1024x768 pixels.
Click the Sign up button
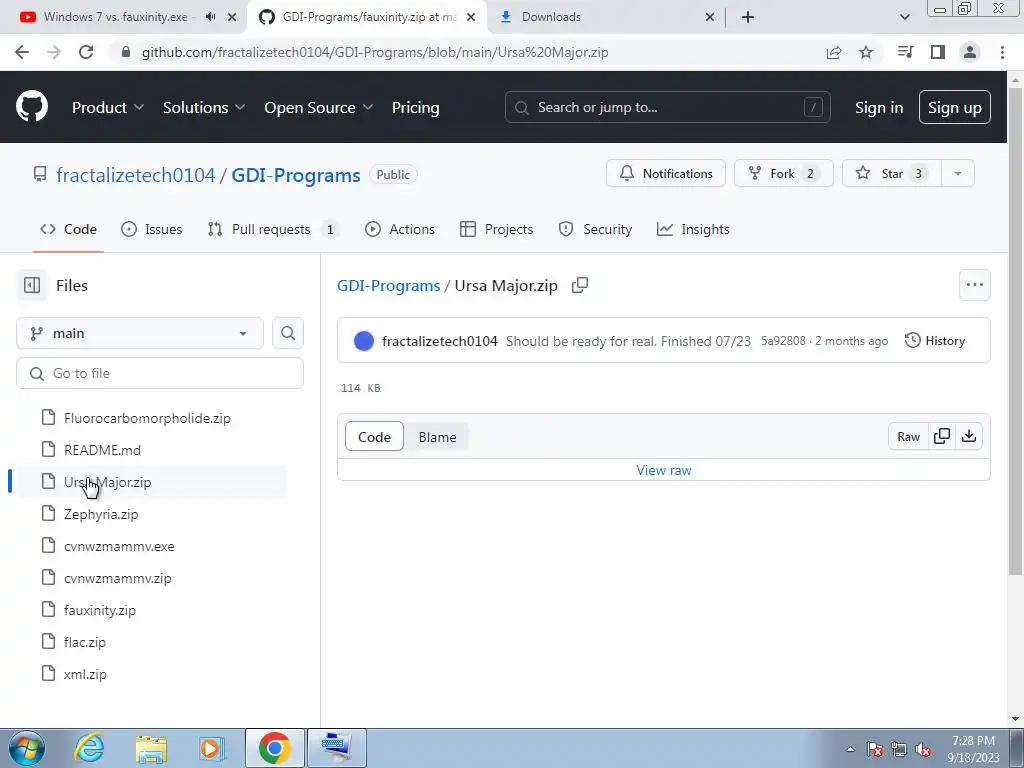pyautogui.click(x=954, y=107)
